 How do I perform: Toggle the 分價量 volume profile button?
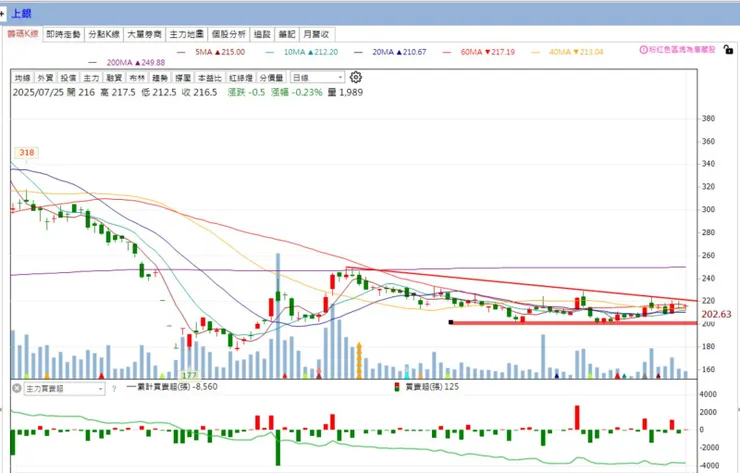click(x=271, y=77)
